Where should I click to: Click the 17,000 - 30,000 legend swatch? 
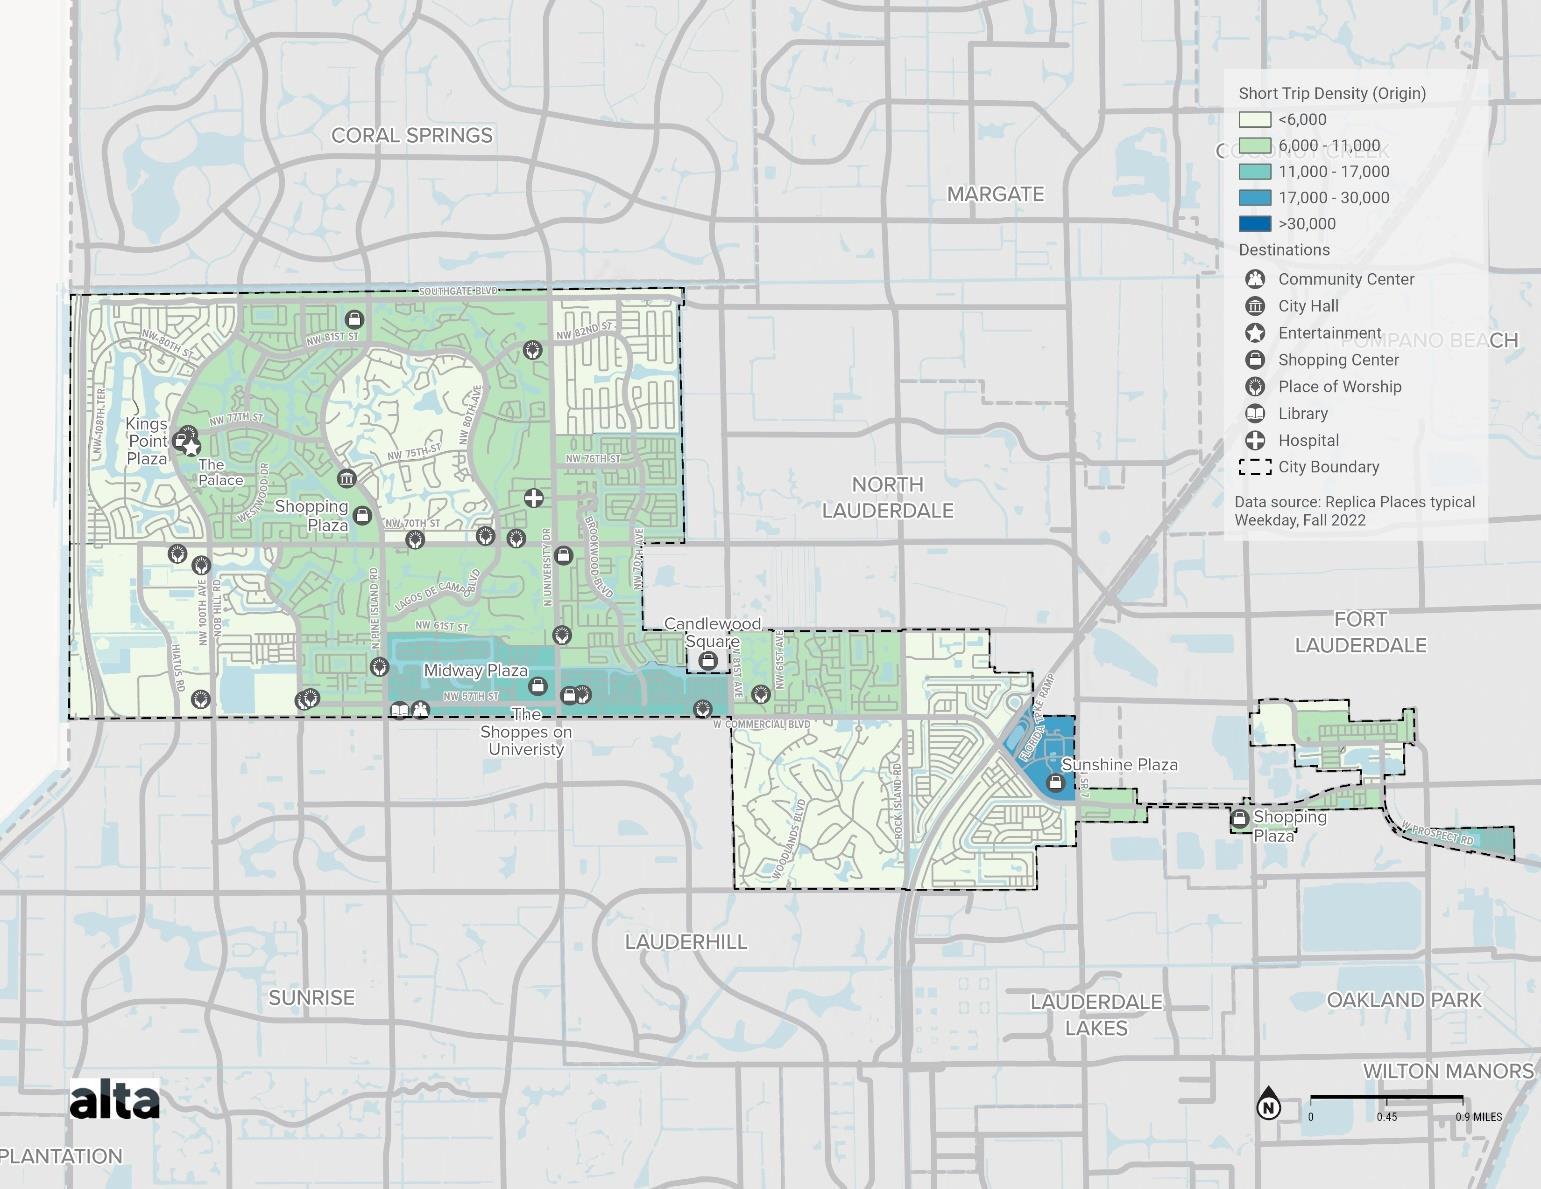[x=1255, y=198]
